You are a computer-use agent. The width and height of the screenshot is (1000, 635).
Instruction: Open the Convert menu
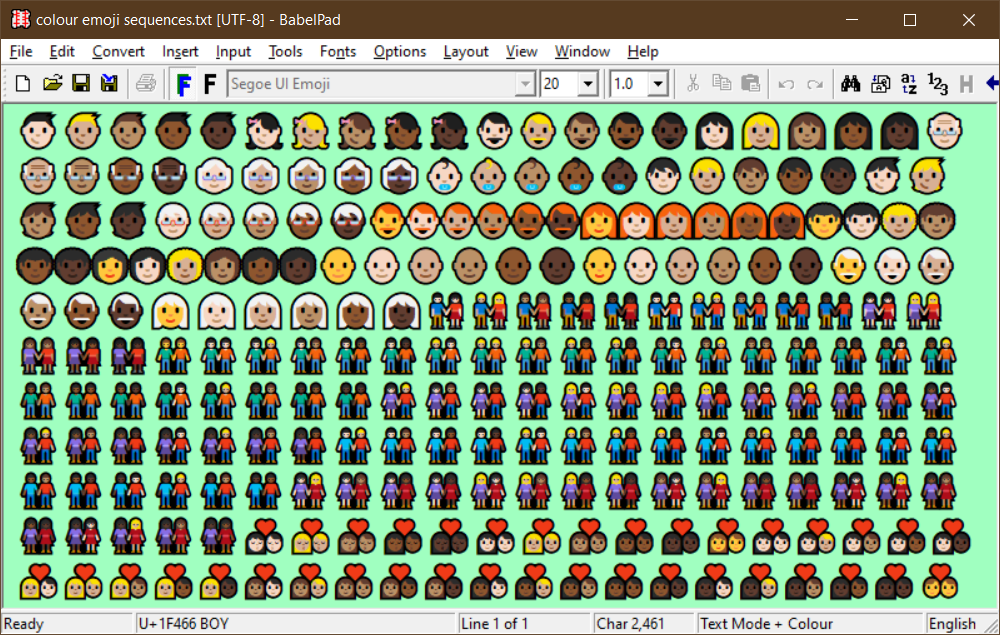point(118,51)
